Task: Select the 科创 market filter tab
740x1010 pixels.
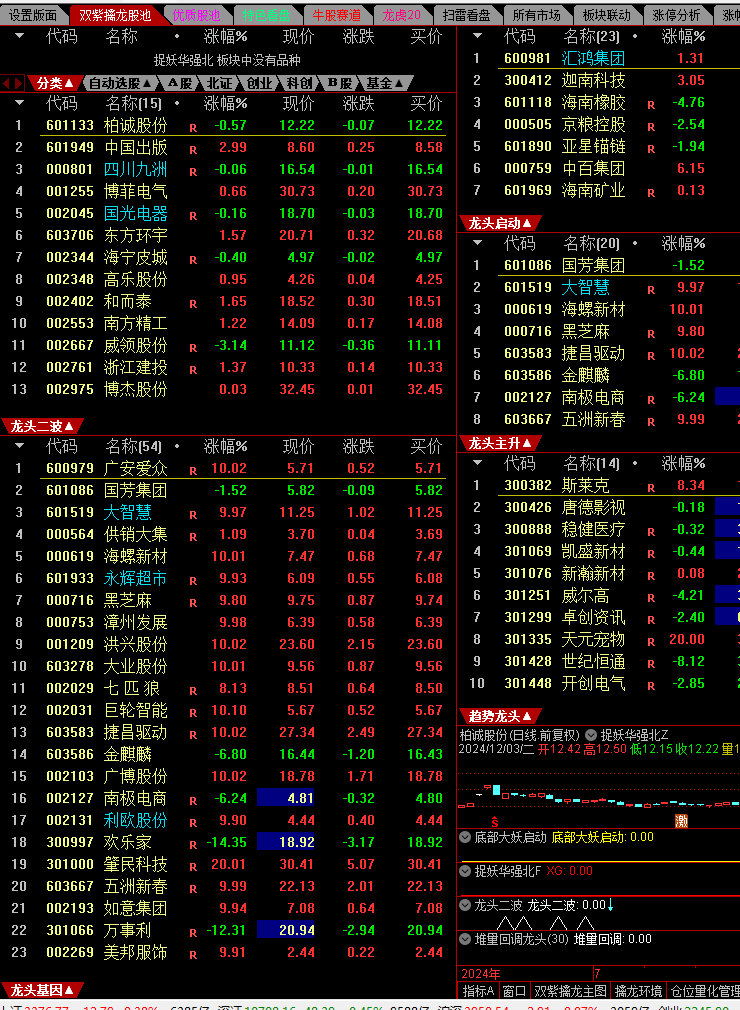Action: [299, 83]
